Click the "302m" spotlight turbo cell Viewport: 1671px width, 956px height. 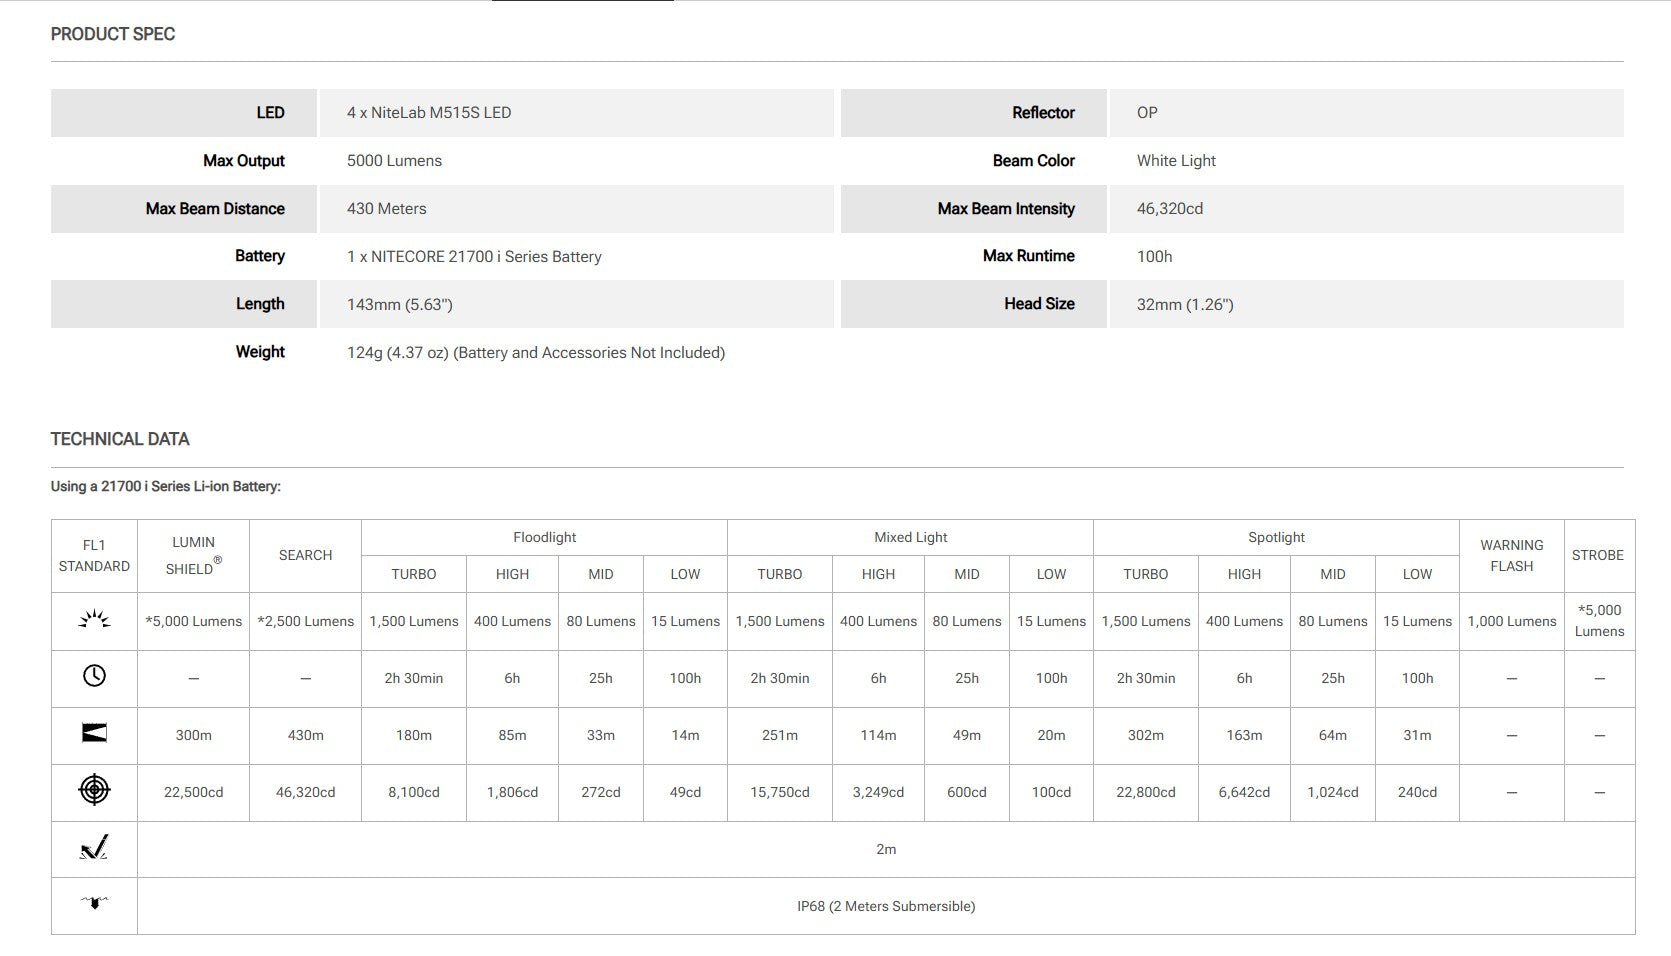[x=1145, y=735]
